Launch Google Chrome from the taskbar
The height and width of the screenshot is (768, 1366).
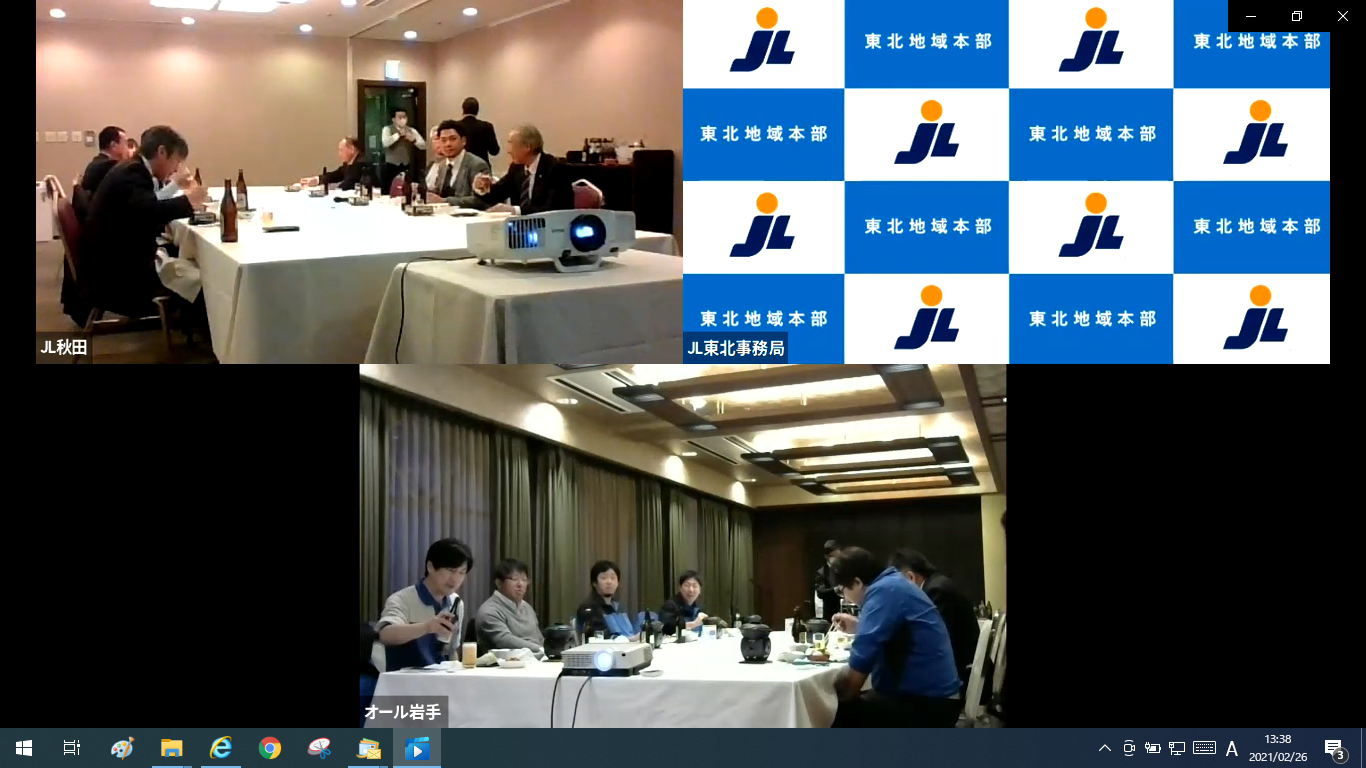tap(270, 748)
